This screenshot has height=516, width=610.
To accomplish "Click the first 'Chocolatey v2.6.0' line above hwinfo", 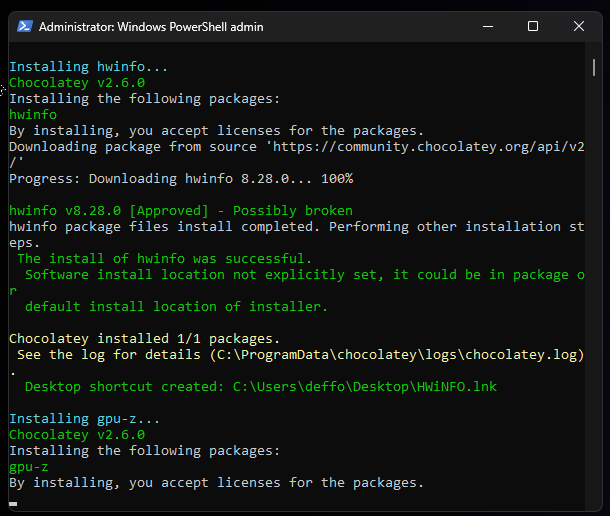I will 77,82.
